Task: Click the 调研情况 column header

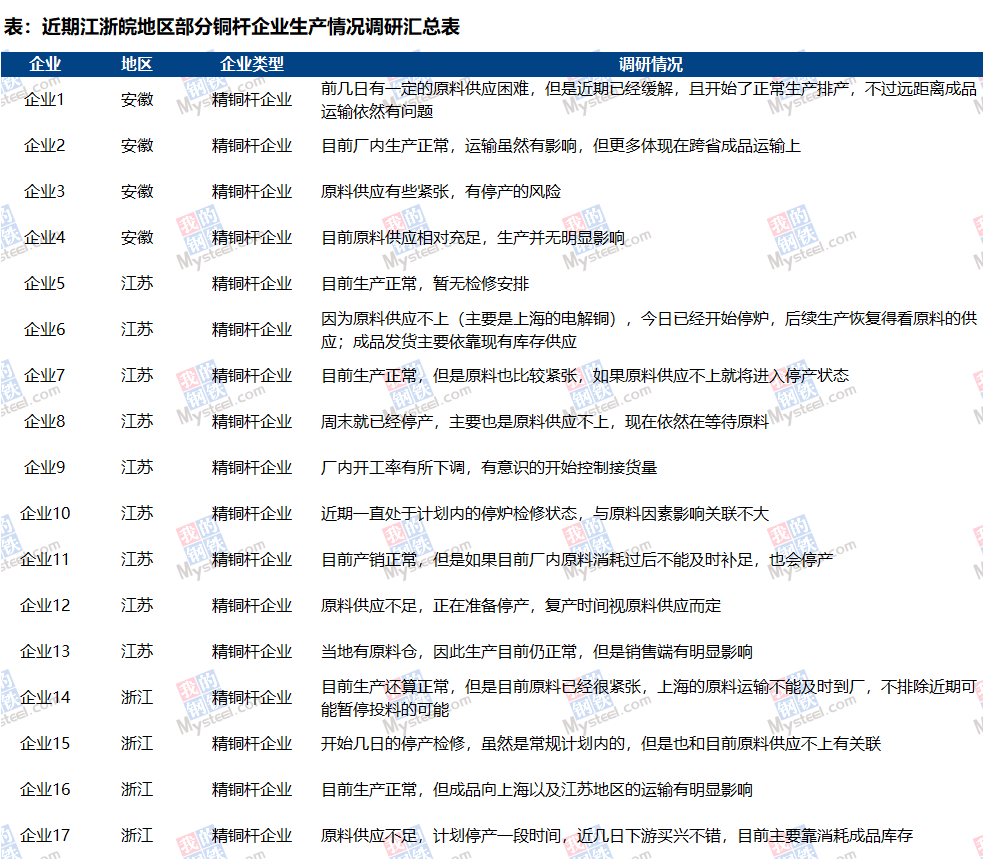Action: tap(650, 64)
